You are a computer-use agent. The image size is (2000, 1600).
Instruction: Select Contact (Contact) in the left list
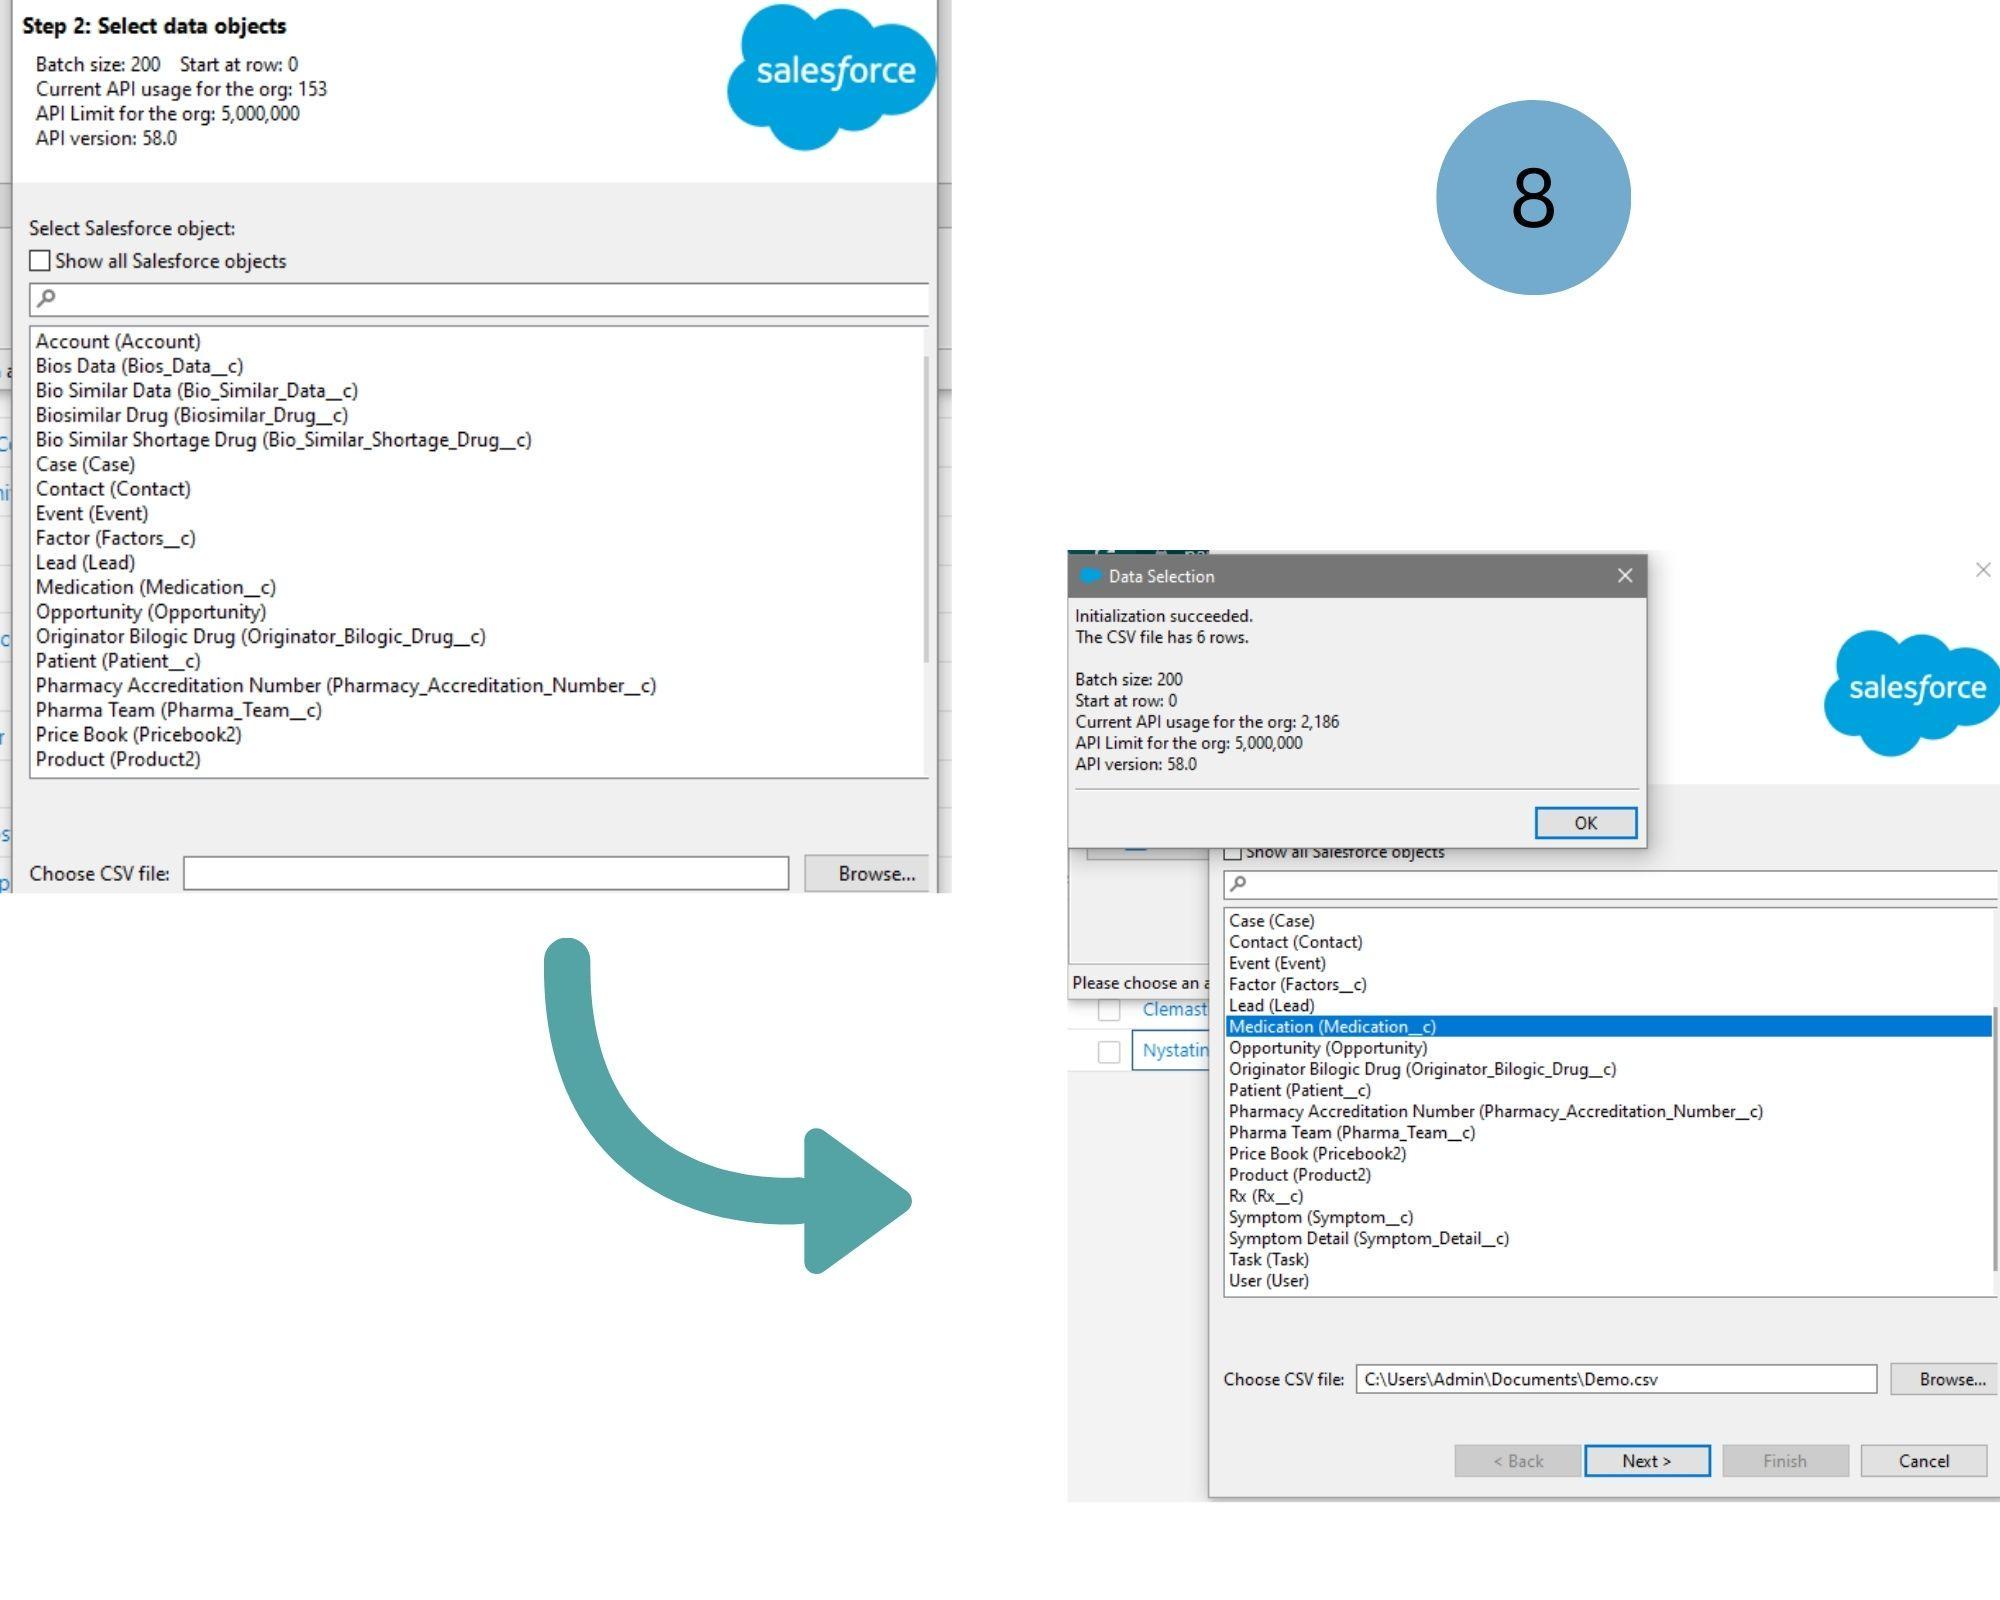113,489
